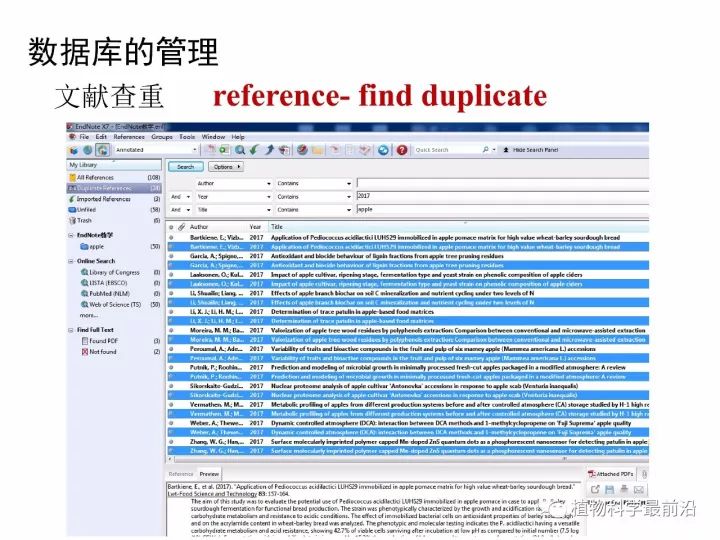The height and width of the screenshot is (540, 720).
Task: Click Hide Search Panel
Action: pyautogui.click(x=531, y=150)
